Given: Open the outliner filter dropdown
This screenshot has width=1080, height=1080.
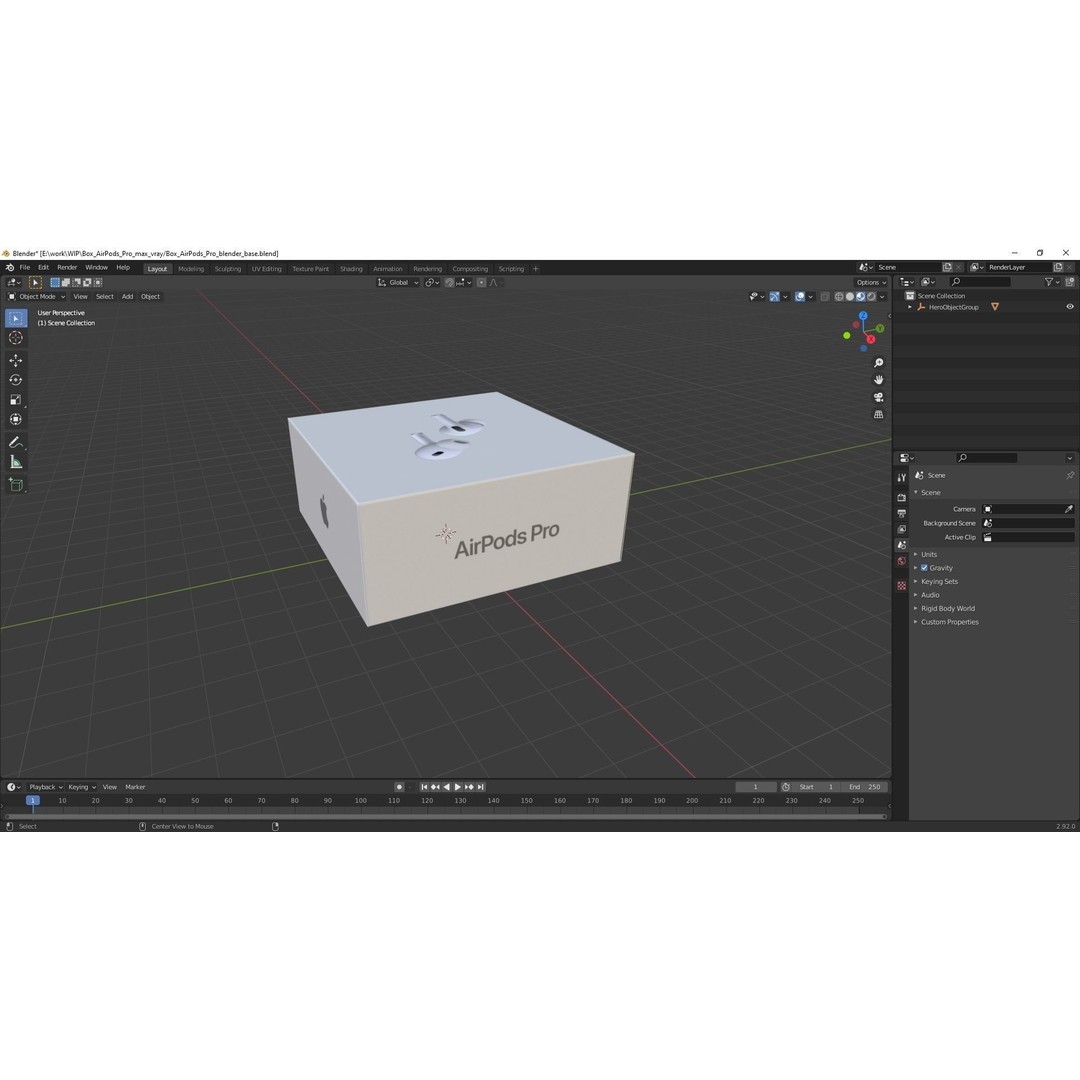Looking at the screenshot, I should click(1052, 282).
